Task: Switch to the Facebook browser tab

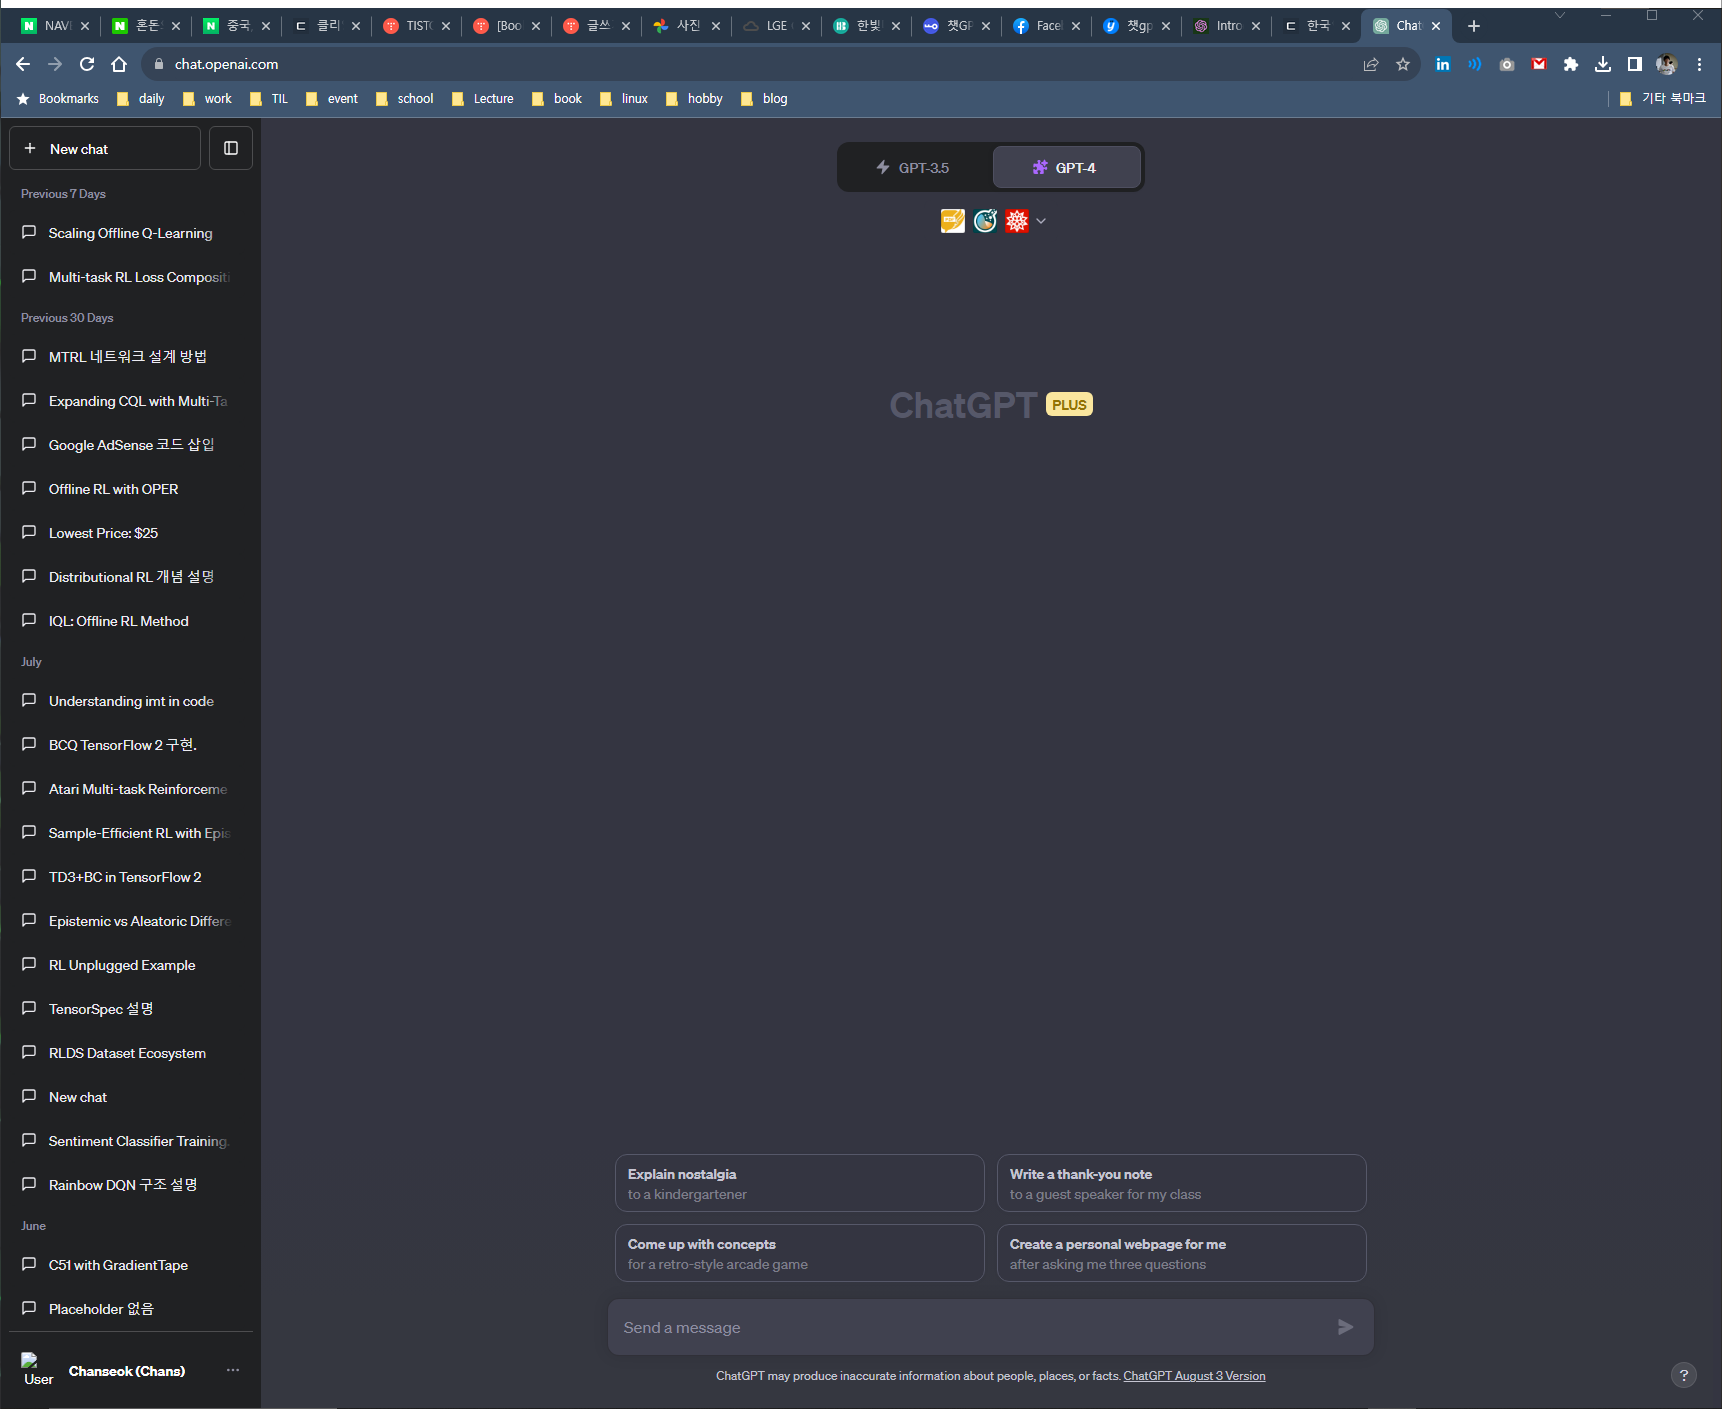Action: [x=1047, y=26]
